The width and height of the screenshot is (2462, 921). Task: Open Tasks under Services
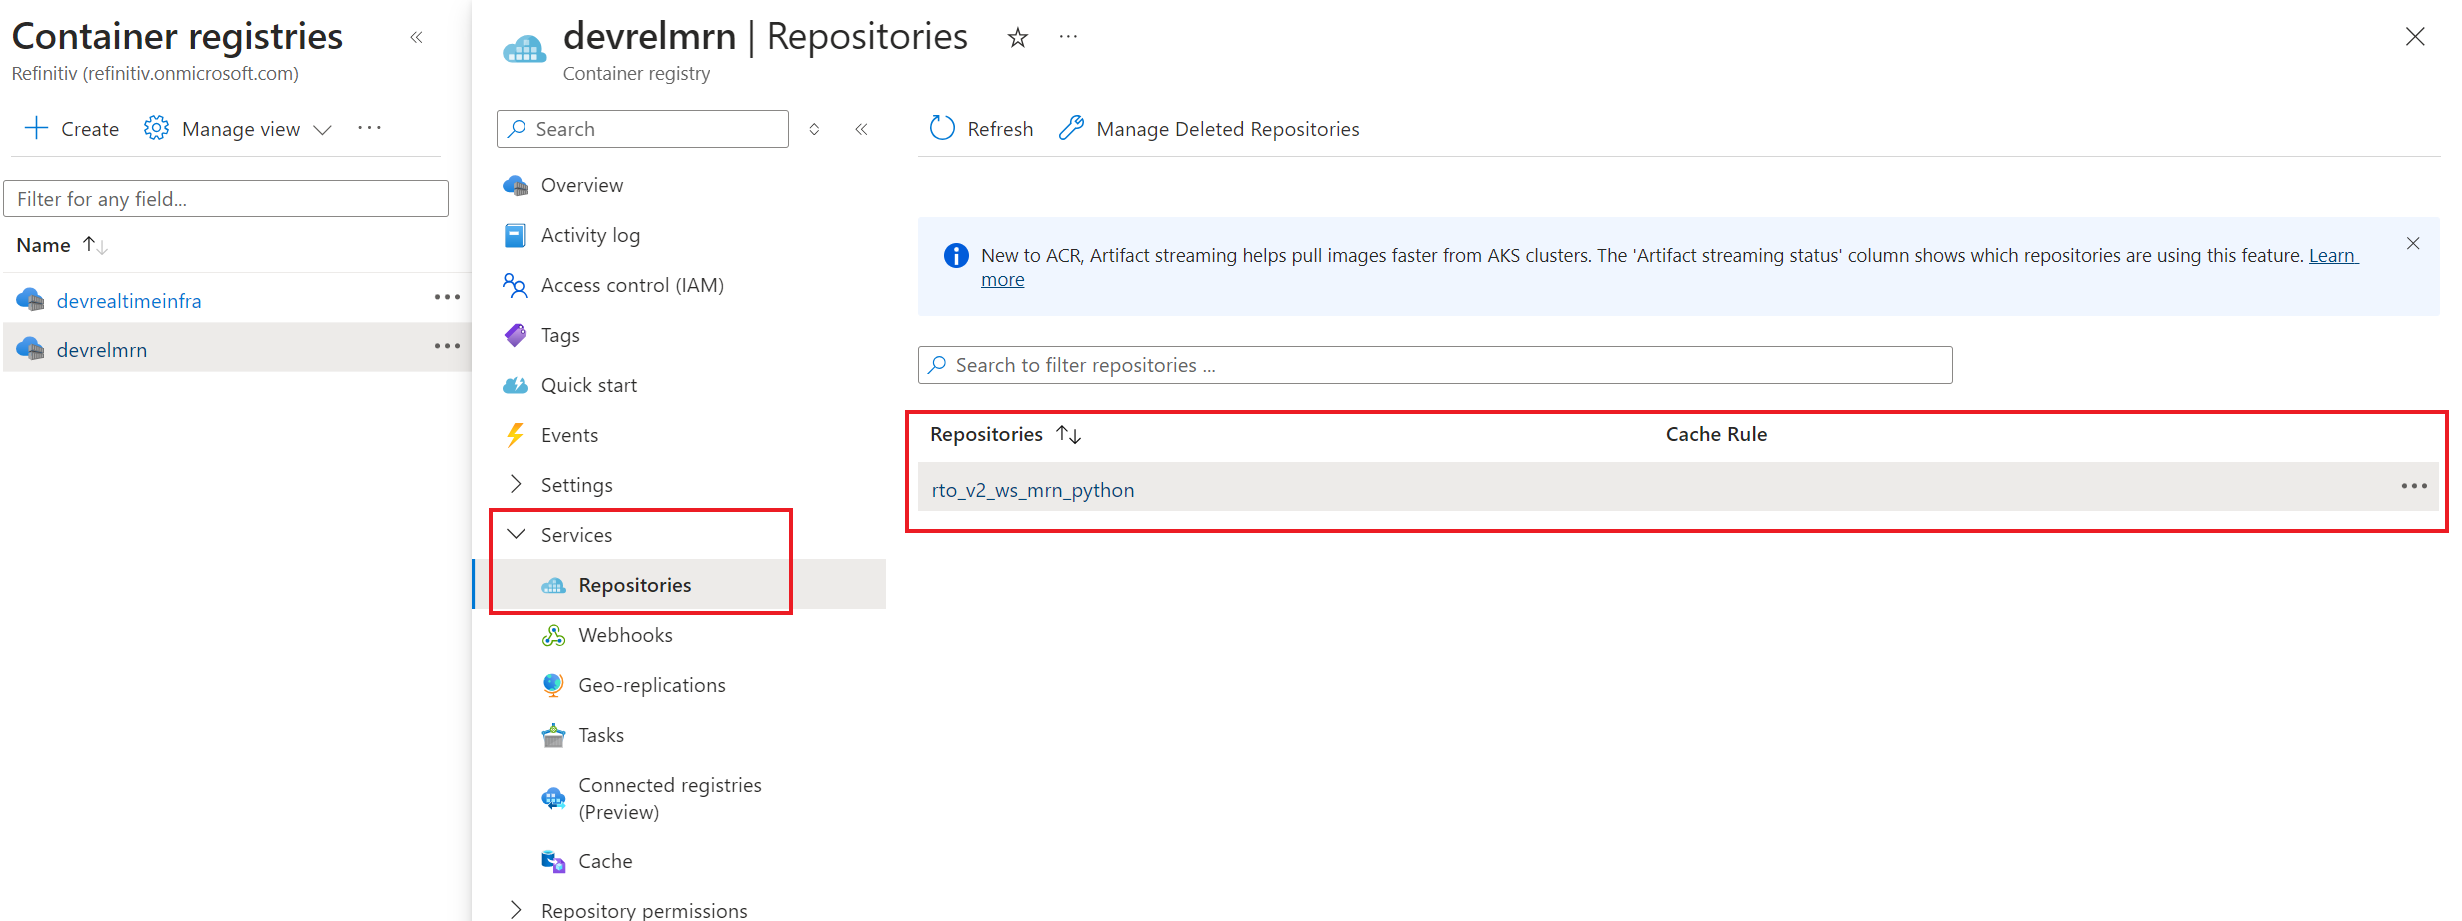pyautogui.click(x=601, y=735)
